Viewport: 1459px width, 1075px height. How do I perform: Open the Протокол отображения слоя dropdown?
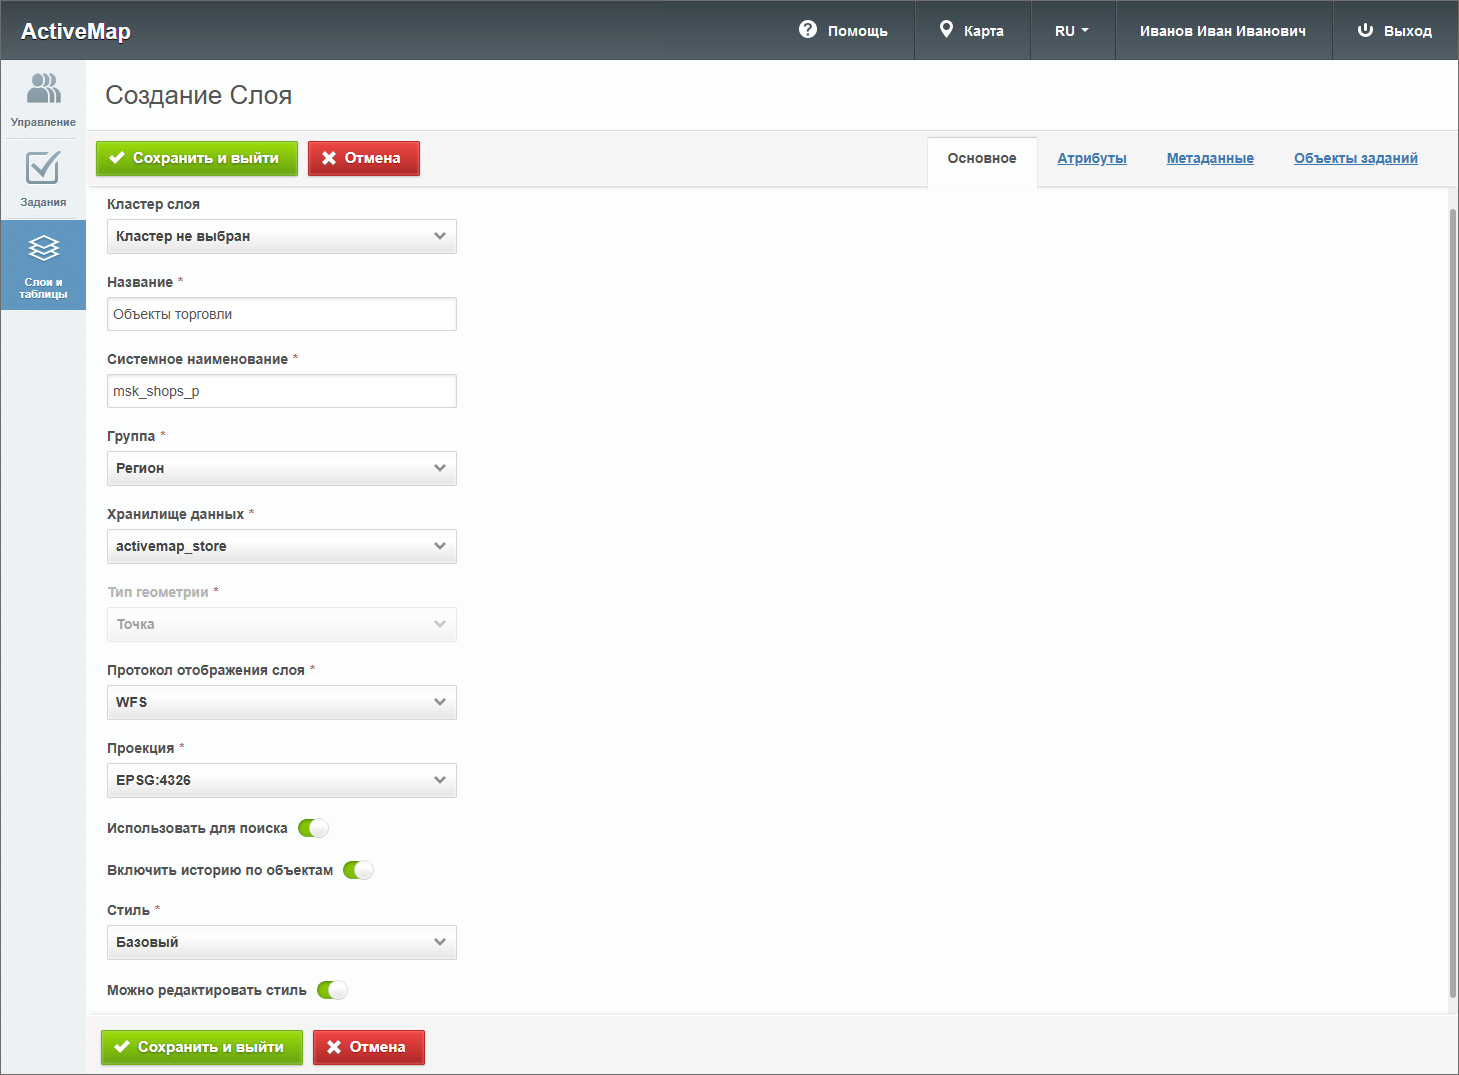[281, 702]
